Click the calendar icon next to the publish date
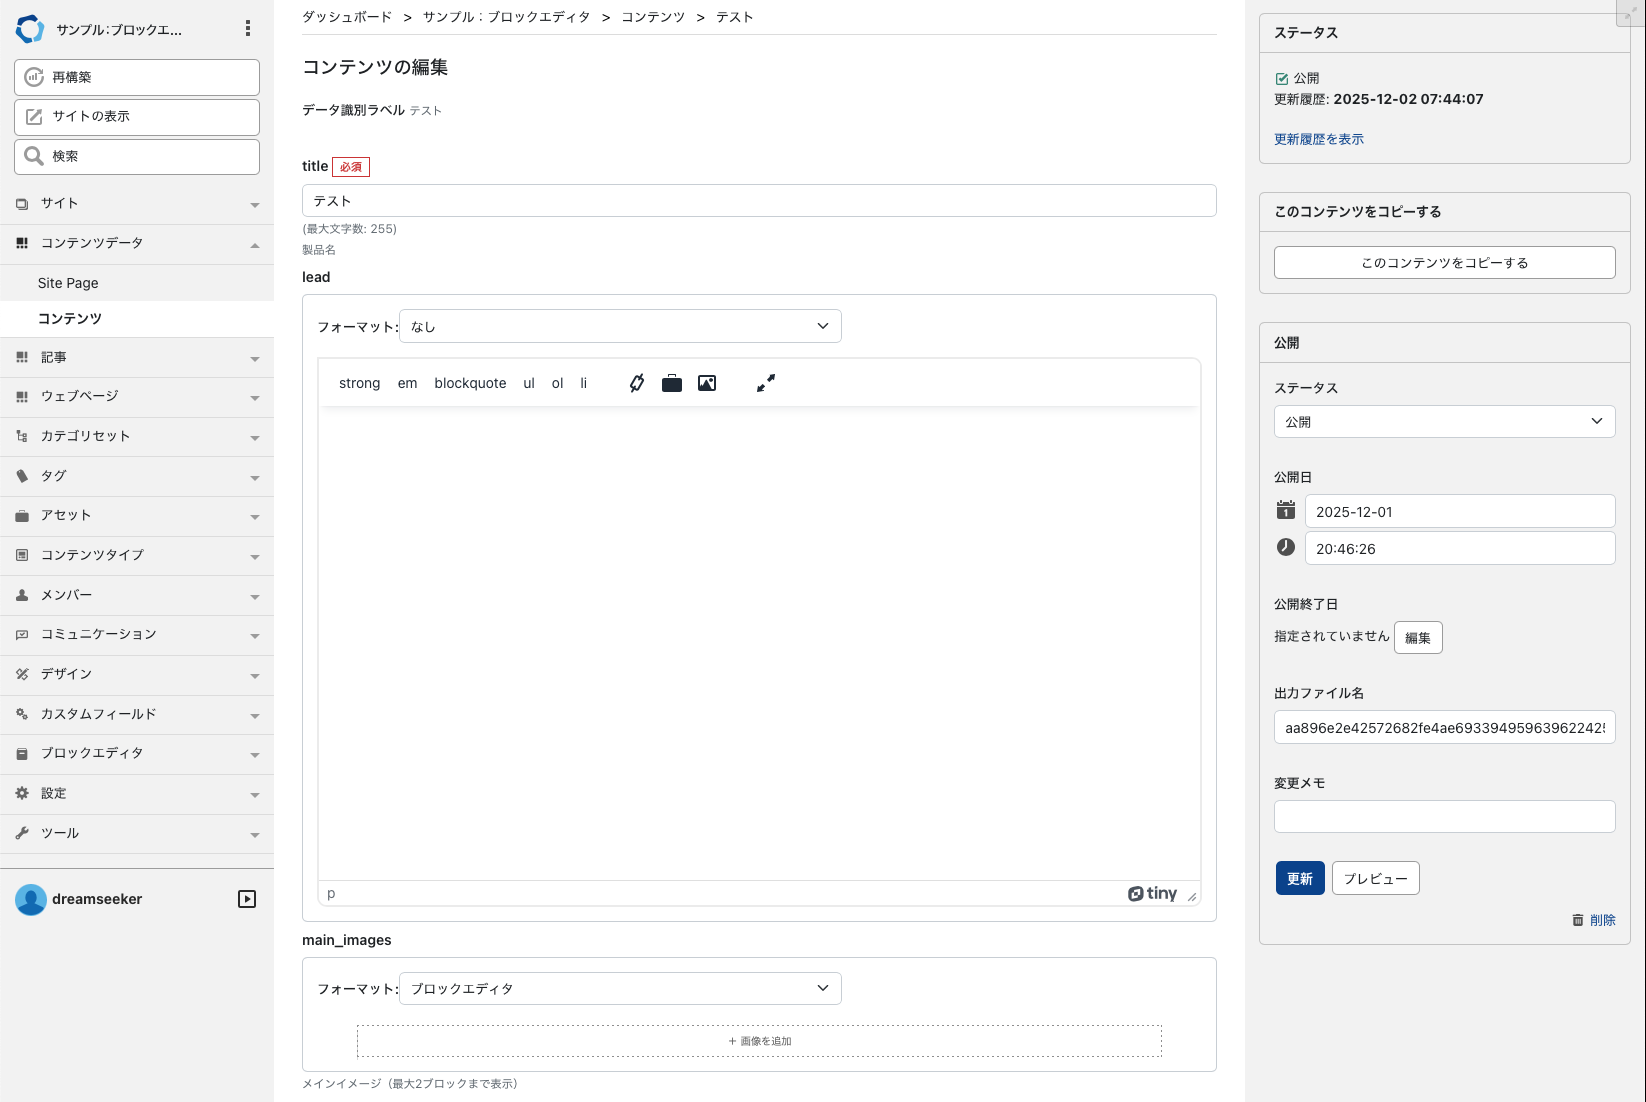Viewport: 1646px width, 1102px height. [1285, 510]
